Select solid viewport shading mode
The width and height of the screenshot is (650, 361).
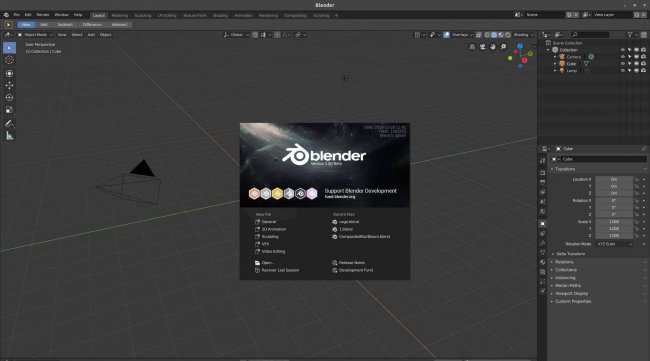pyautogui.click(x=494, y=35)
